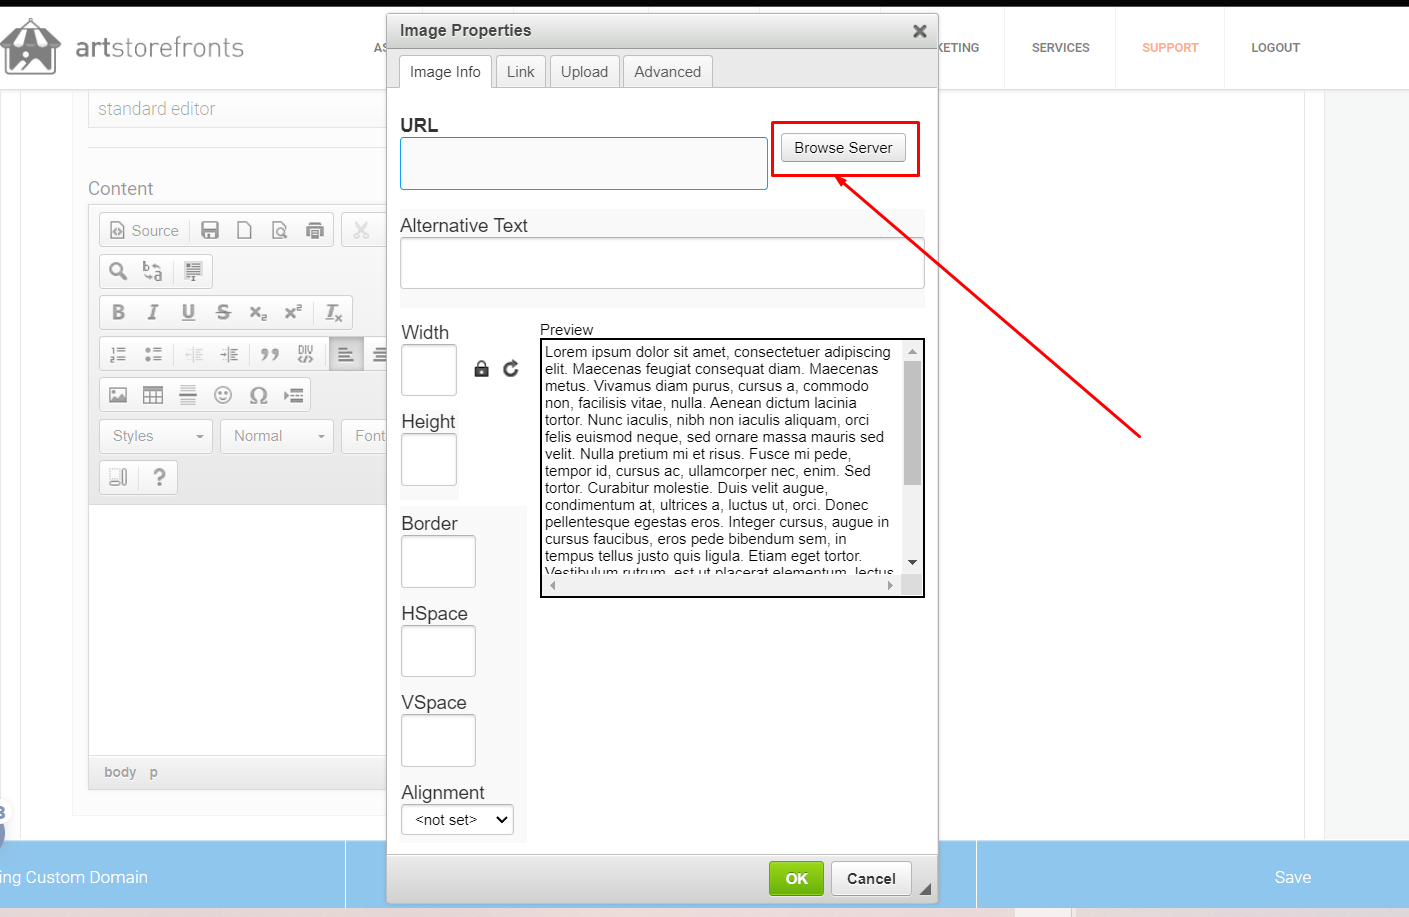This screenshot has height=917, width=1409.
Task: Open the Smiley emoticon picker
Action: coord(223,395)
